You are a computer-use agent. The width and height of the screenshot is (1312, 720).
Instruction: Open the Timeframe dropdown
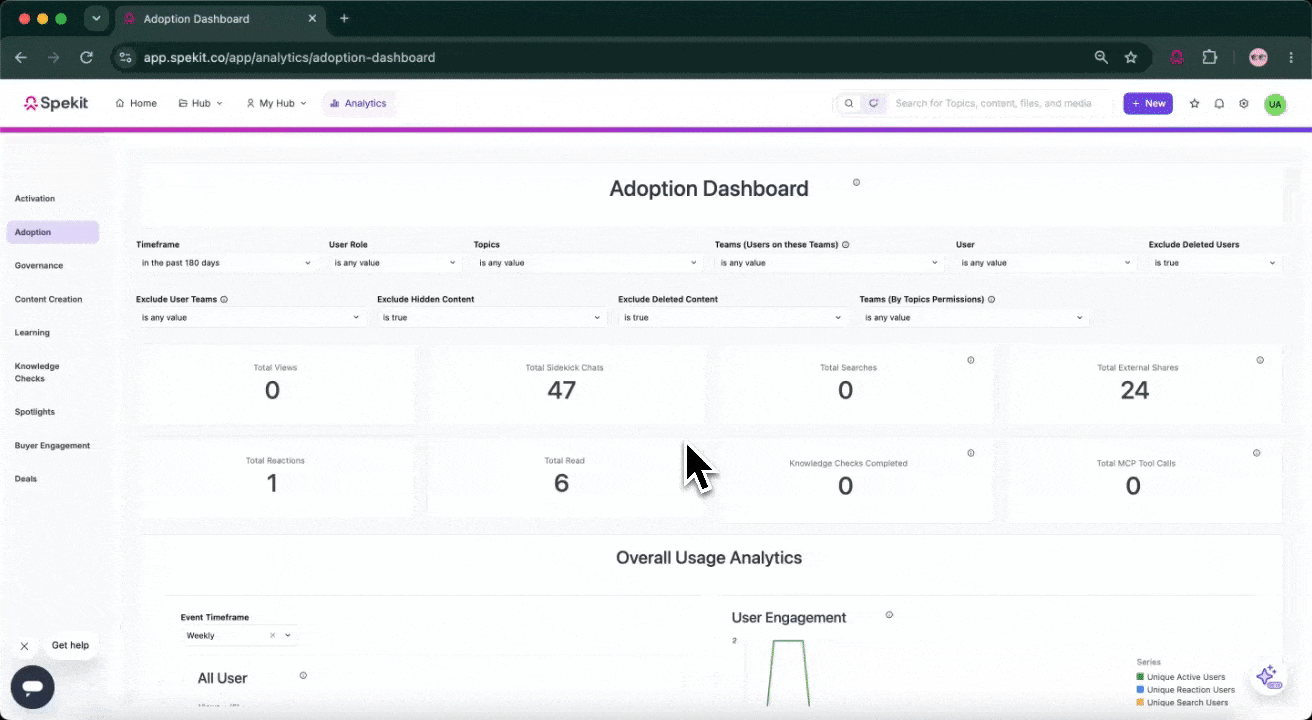coord(226,263)
